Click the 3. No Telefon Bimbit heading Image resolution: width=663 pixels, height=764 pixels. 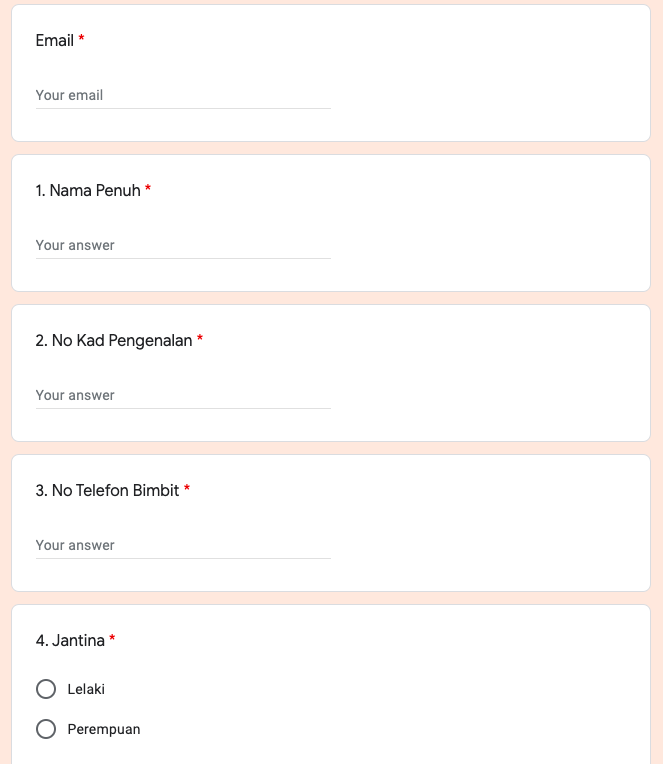click(107, 490)
